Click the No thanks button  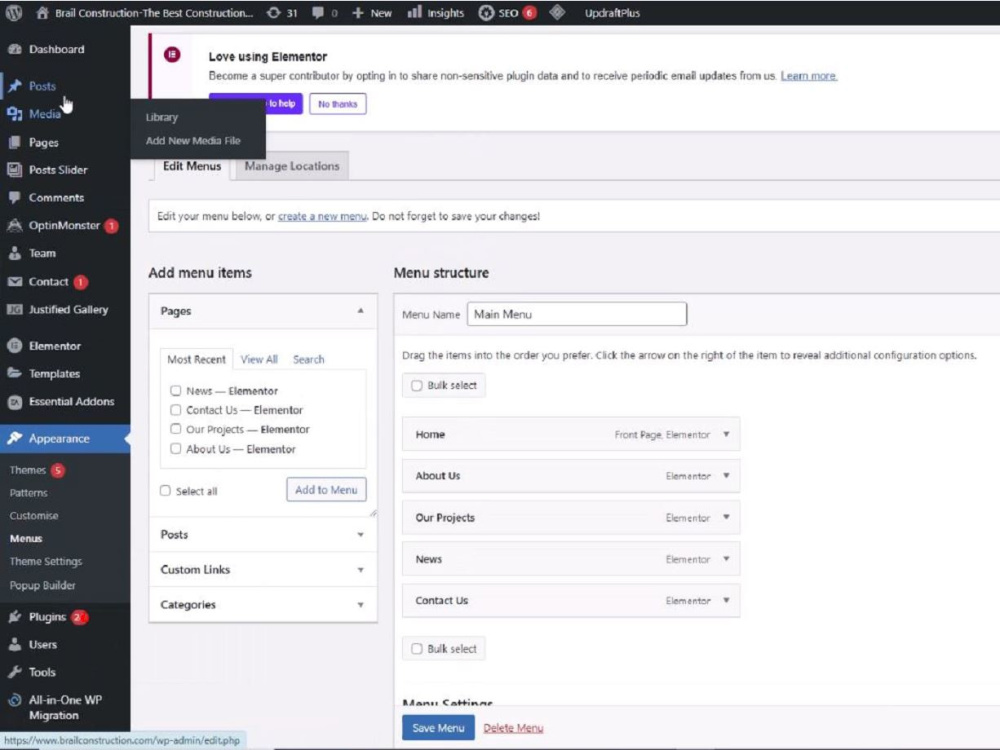pos(337,104)
